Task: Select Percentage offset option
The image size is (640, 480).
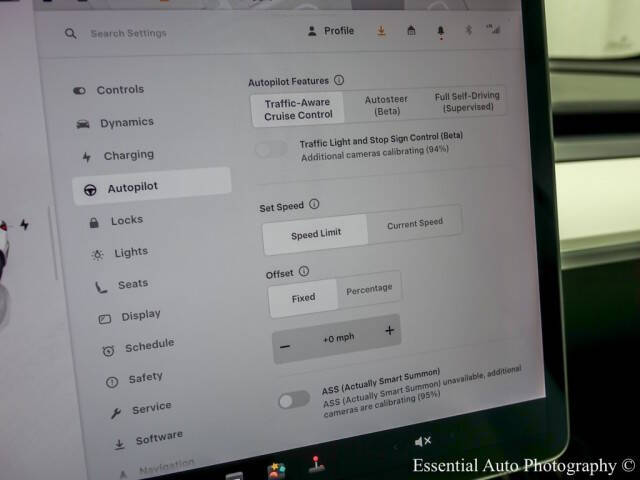Action: tap(369, 290)
